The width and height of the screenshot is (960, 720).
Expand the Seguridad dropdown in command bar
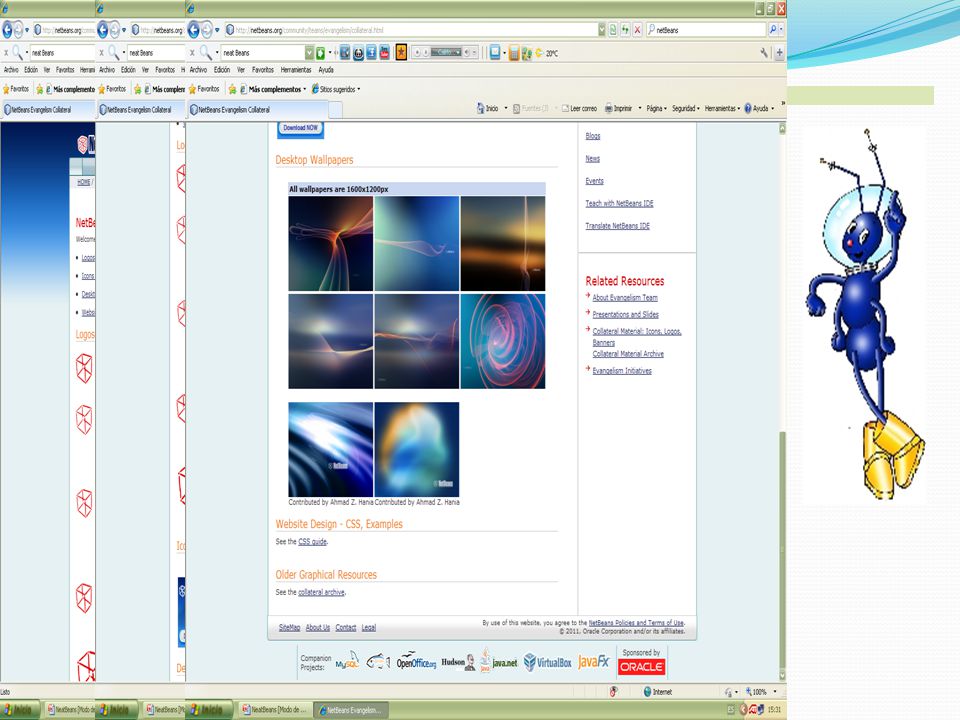pos(686,108)
